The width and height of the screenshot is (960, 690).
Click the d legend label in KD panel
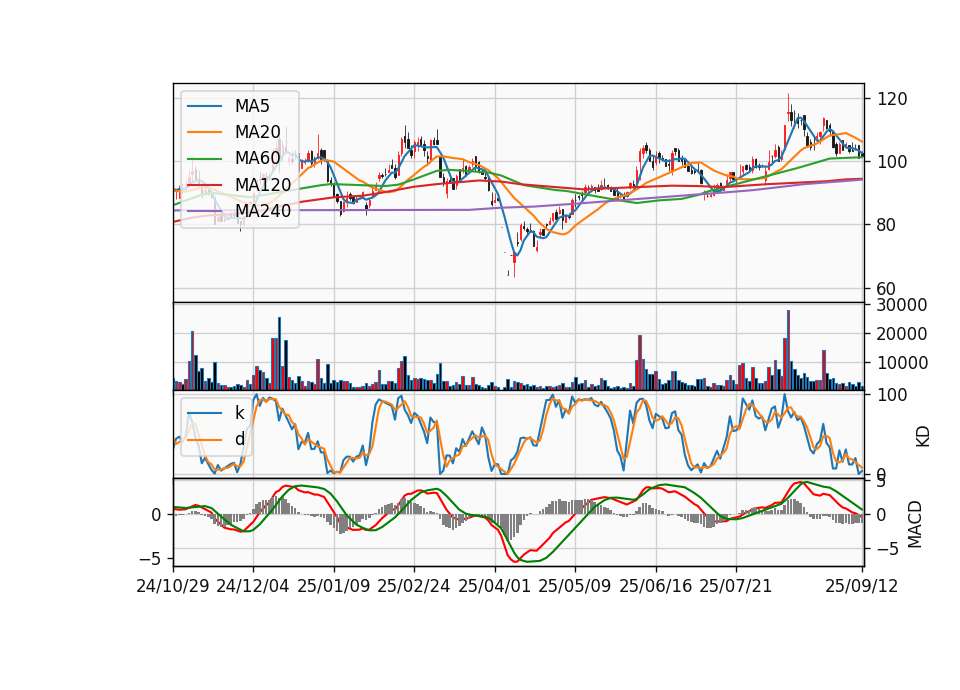coord(239,439)
